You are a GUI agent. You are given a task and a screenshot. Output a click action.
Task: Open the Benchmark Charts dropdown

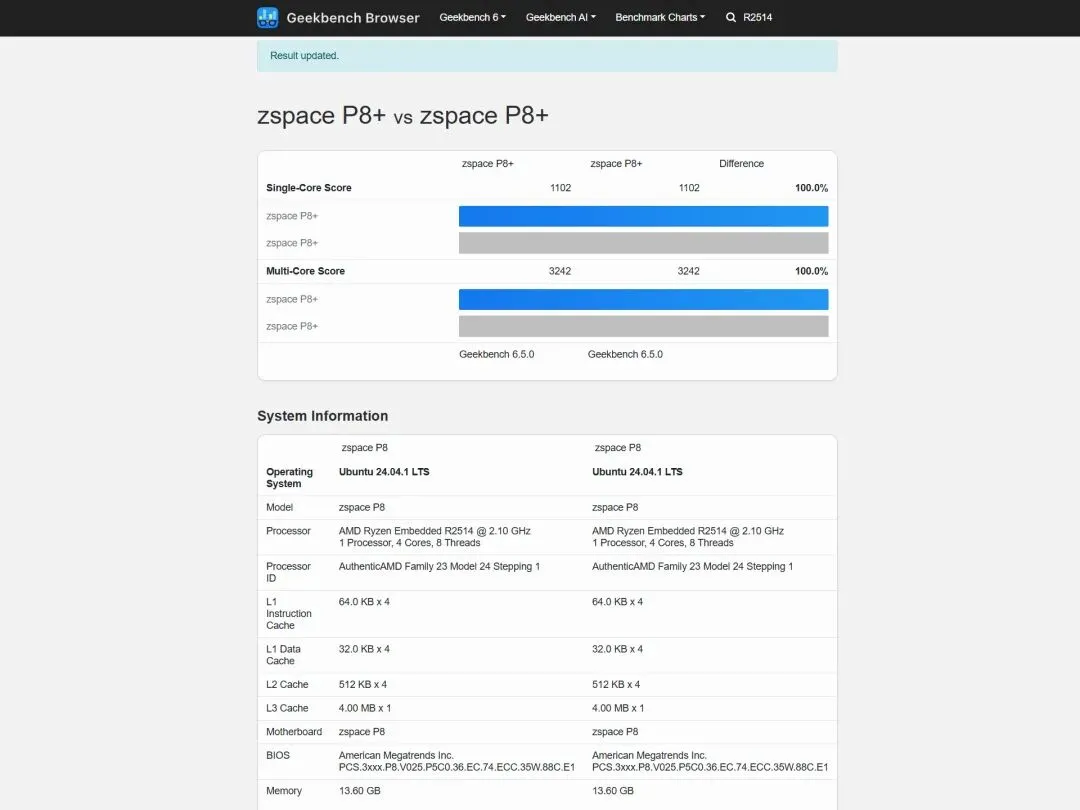[660, 17]
